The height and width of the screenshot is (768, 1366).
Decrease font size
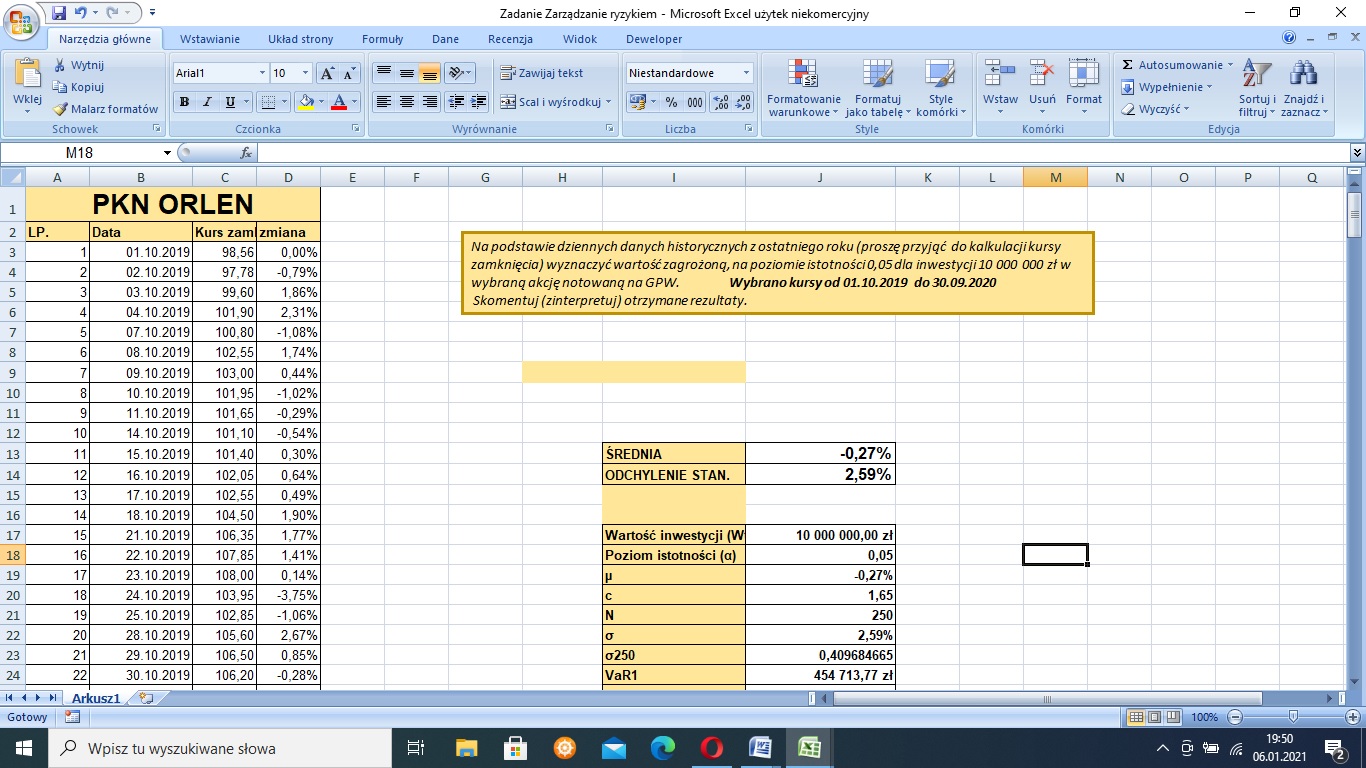click(x=349, y=73)
